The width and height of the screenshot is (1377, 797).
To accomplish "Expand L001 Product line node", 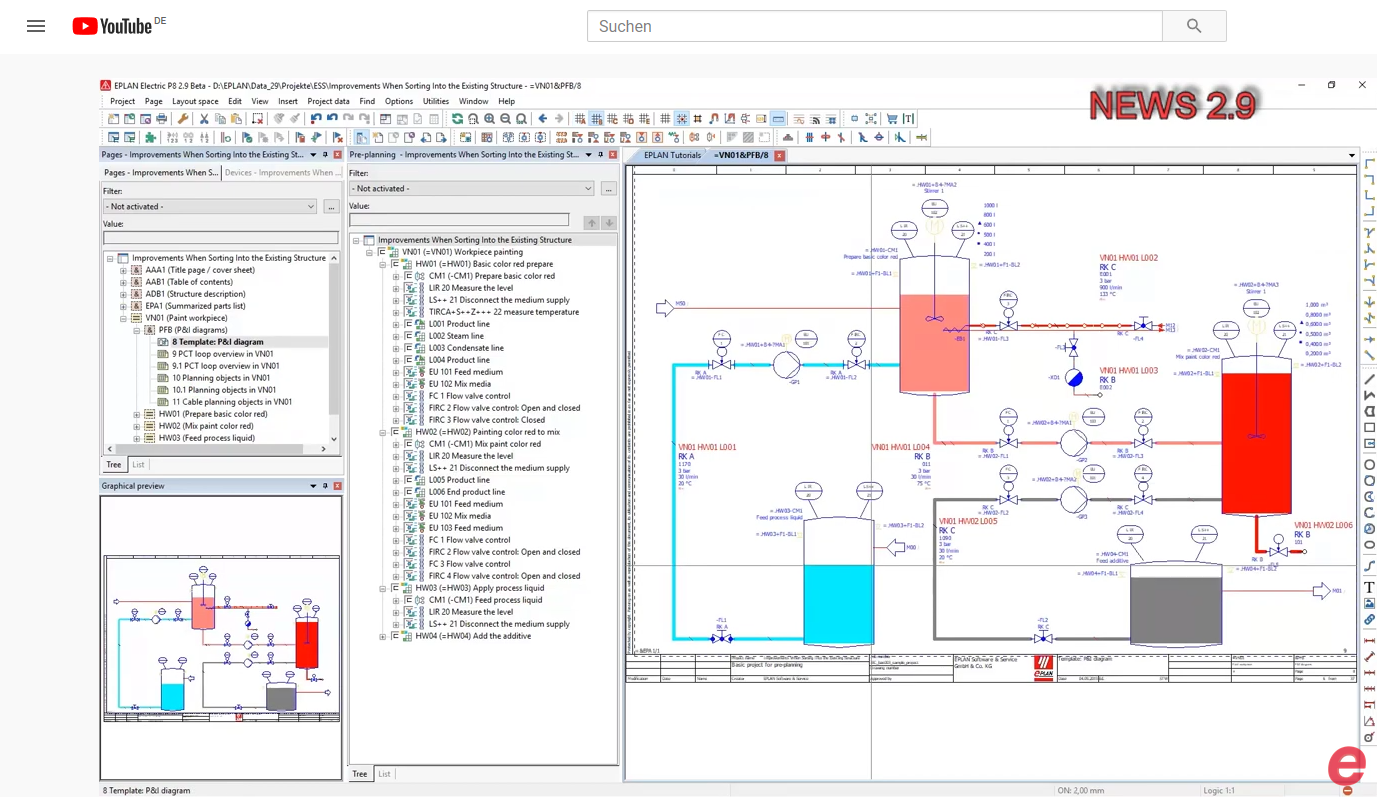I will tap(396, 324).
